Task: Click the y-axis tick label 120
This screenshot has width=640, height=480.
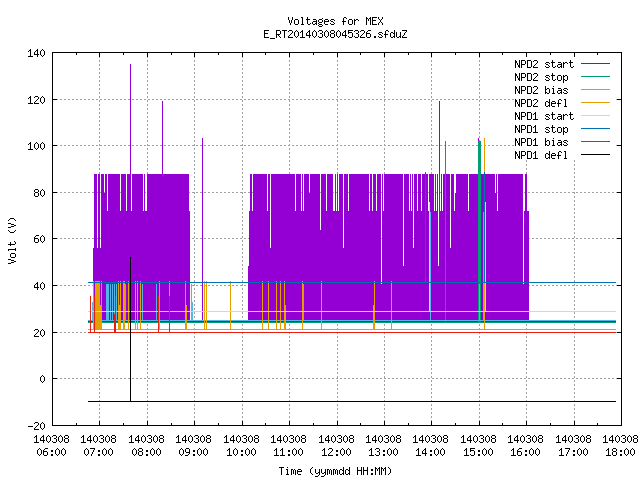Action: tap(36, 100)
